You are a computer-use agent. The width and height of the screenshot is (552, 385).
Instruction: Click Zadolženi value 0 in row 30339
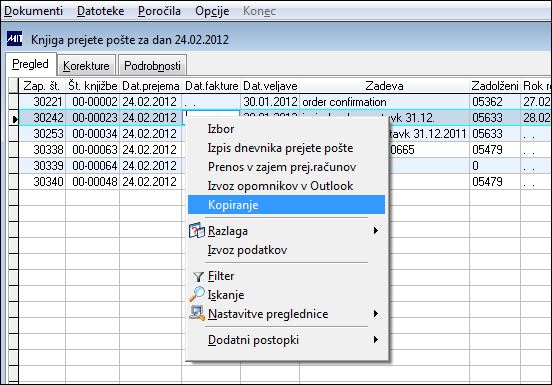click(x=495, y=165)
